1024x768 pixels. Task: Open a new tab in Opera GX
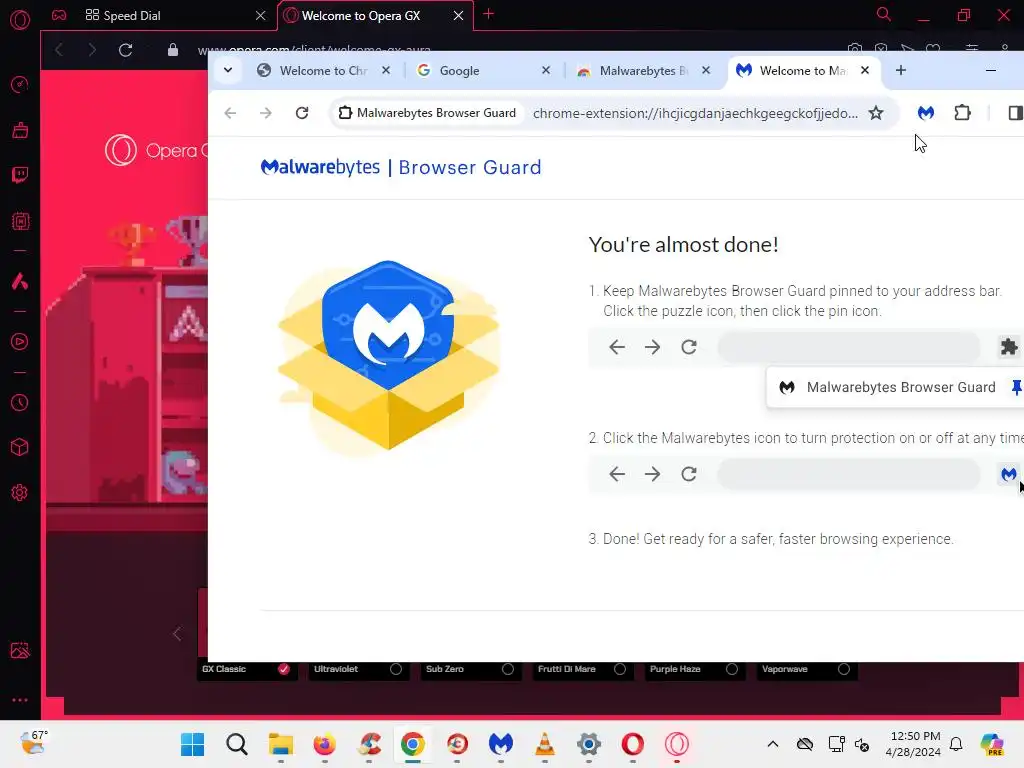pos(488,14)
